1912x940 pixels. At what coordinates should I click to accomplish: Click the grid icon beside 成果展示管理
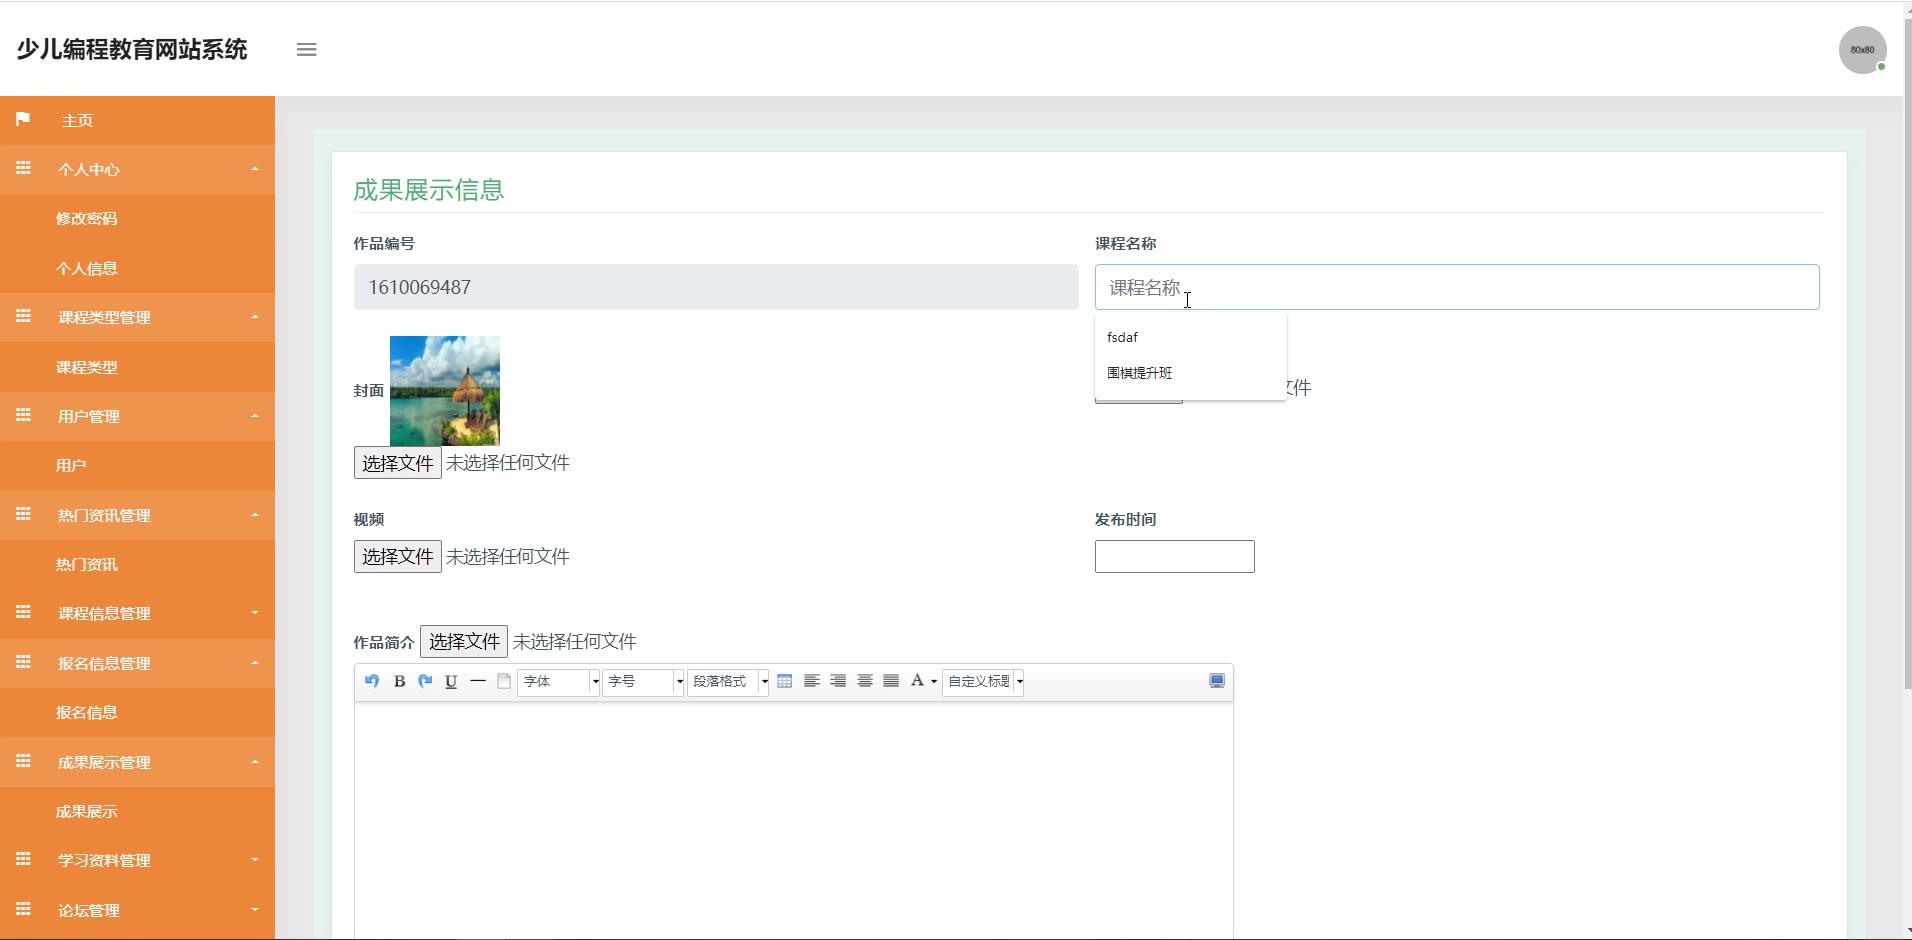click(x=23, y=761)
